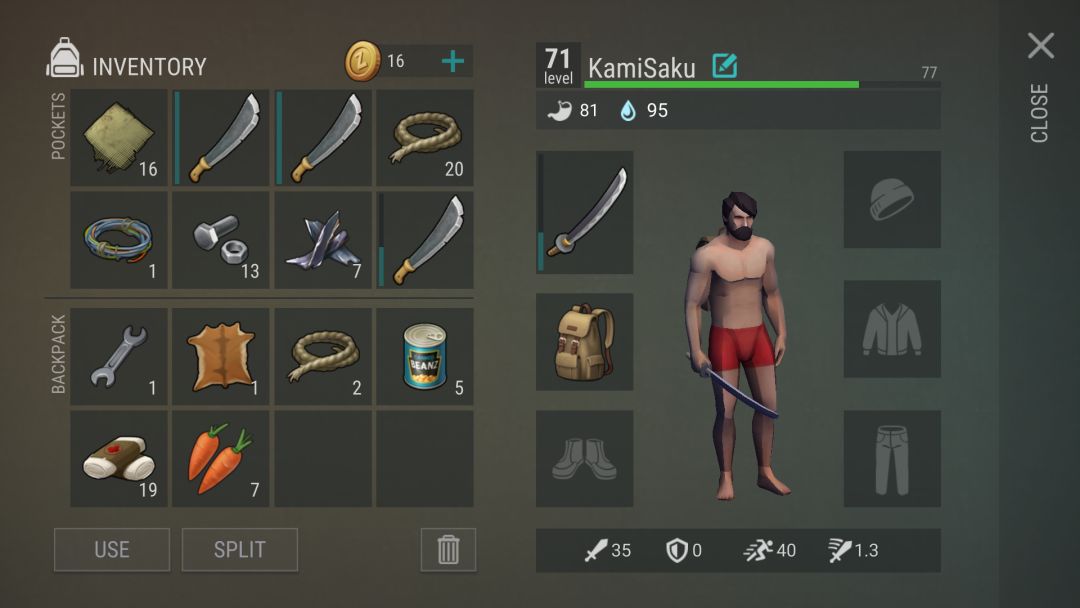Open the equipped backpack slot
The image size is (1080, 608).
click(585, 342)
